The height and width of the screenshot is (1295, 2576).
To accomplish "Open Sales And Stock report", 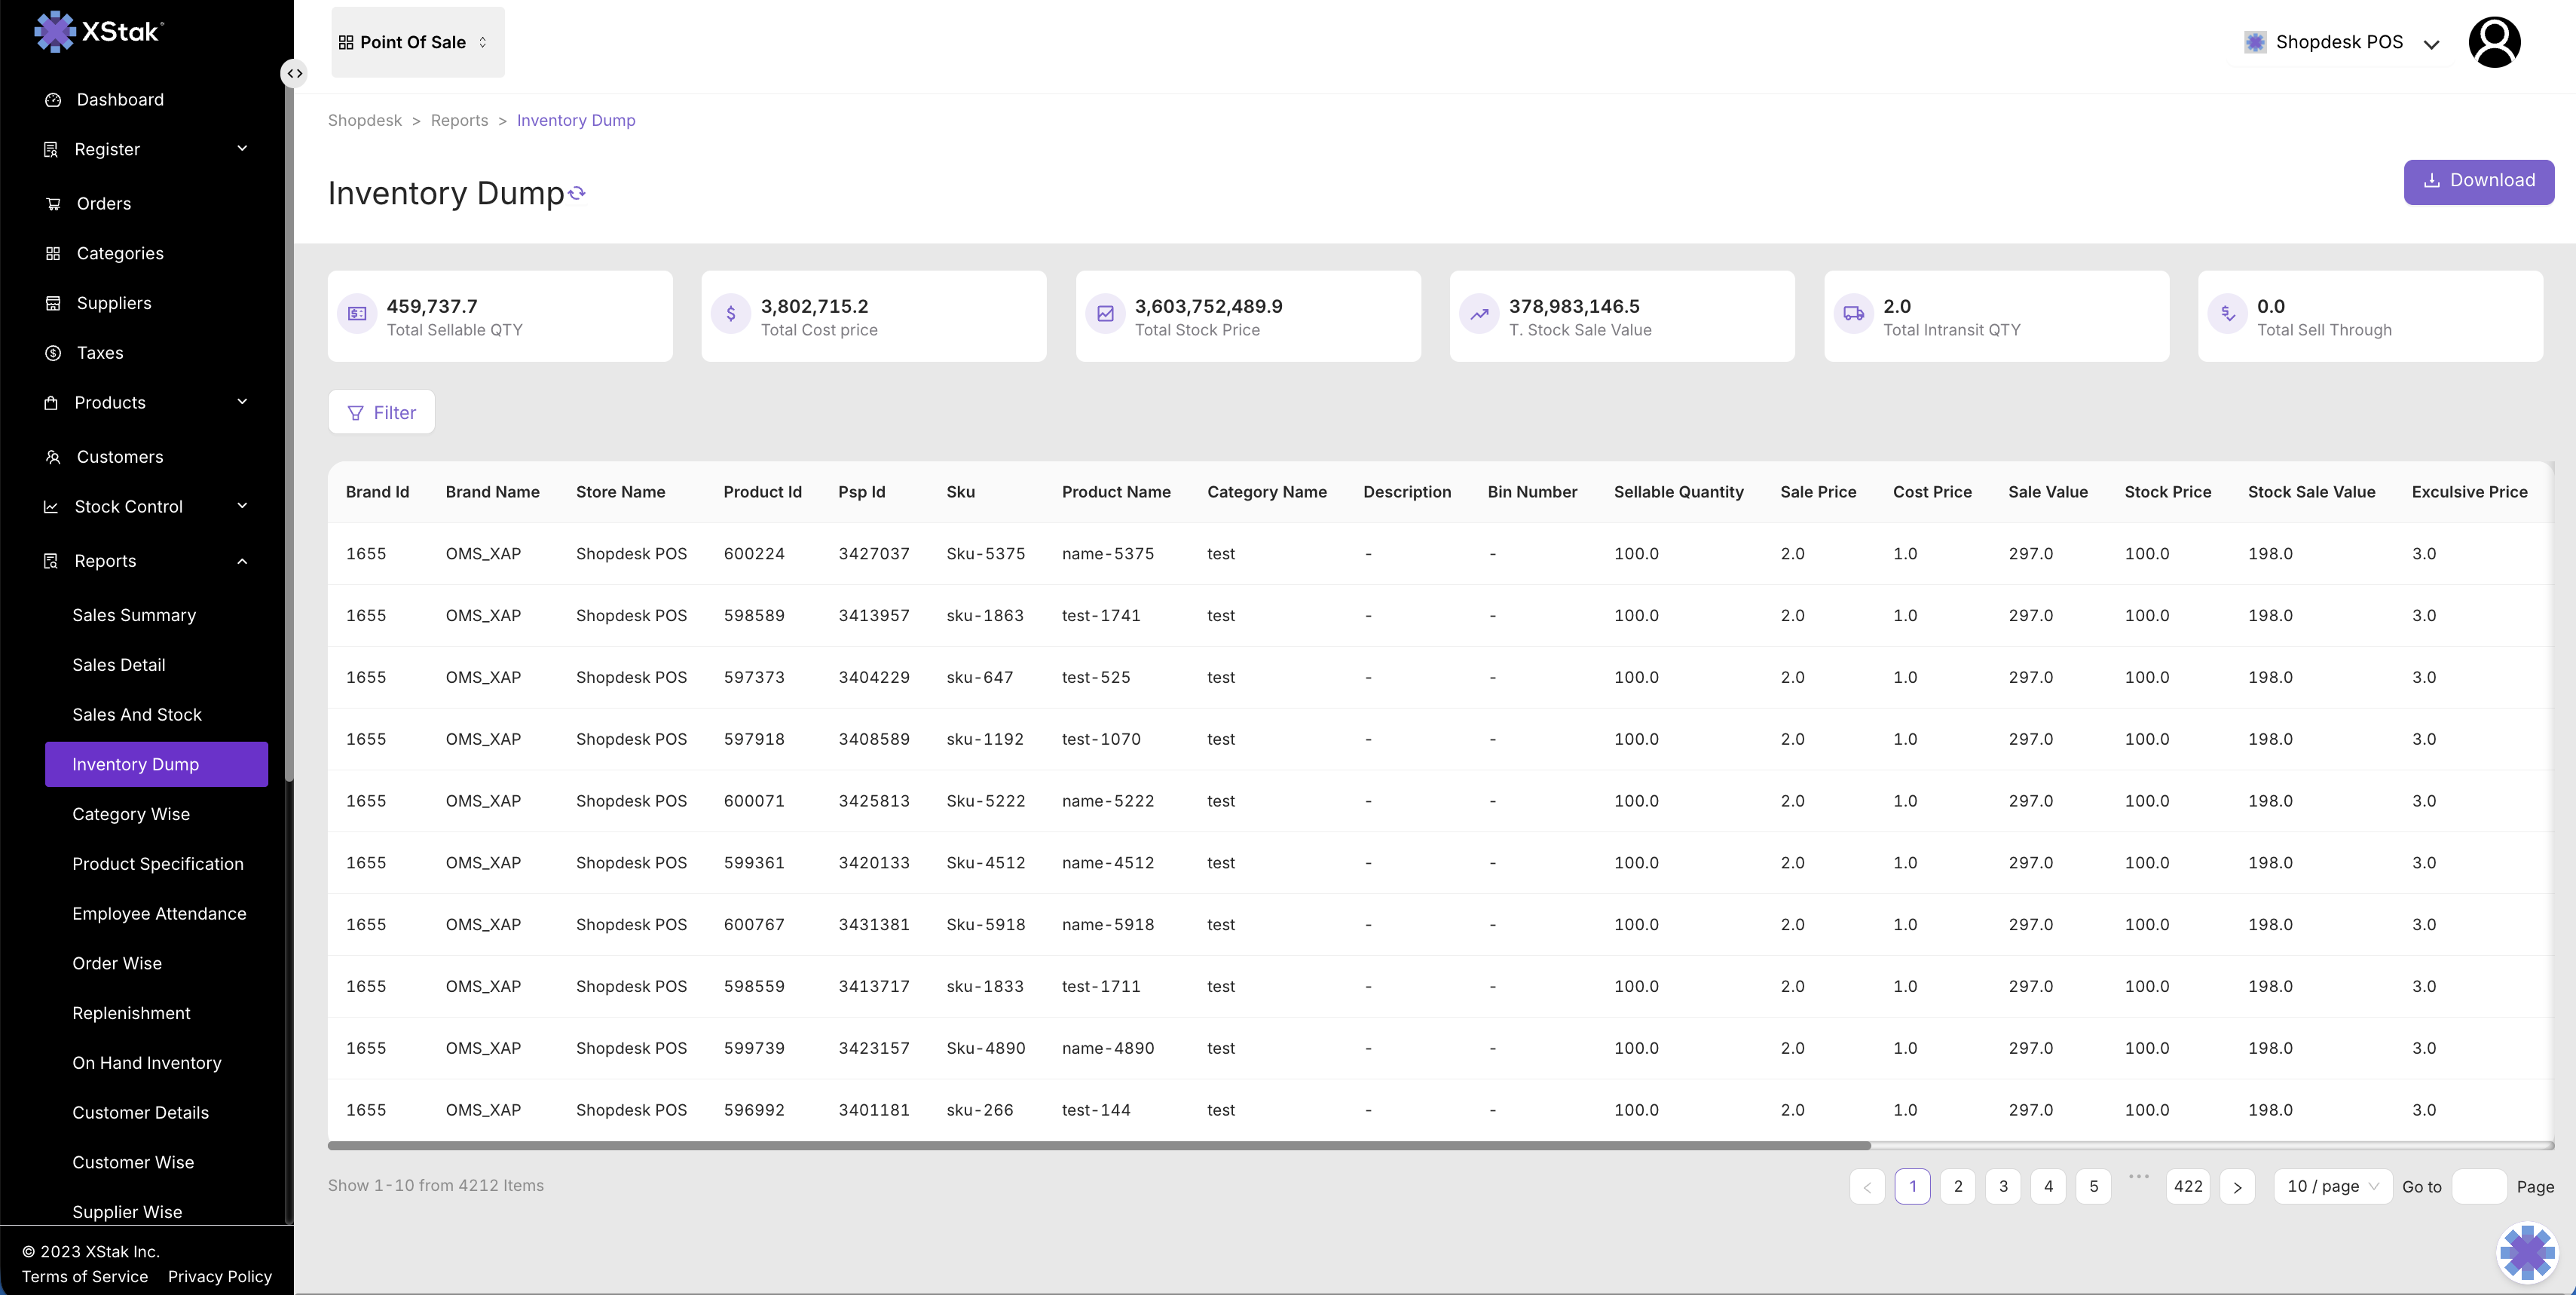I will [x=137, y=714].
